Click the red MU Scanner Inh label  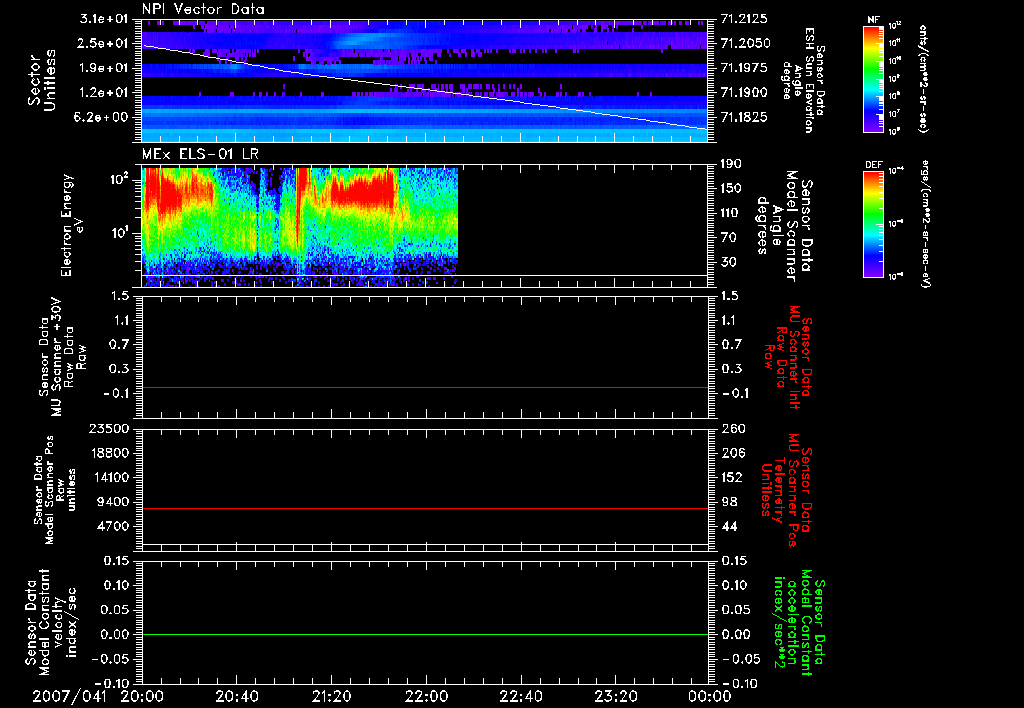pos(788,357)
